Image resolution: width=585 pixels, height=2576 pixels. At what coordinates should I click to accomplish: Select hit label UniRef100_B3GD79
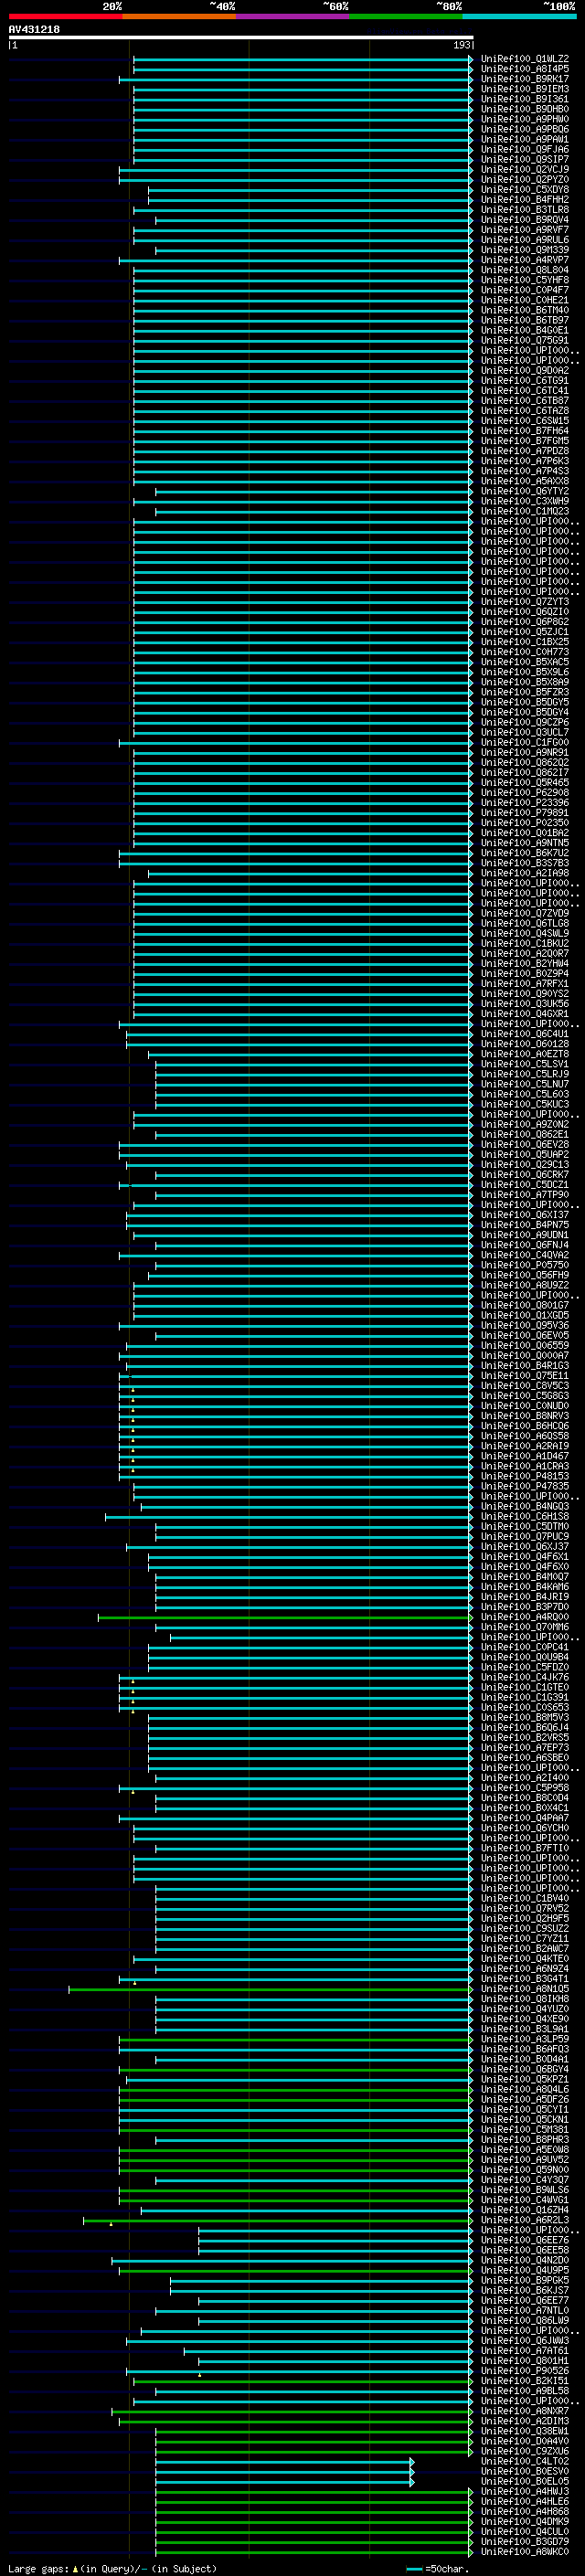pos(524,2543)
